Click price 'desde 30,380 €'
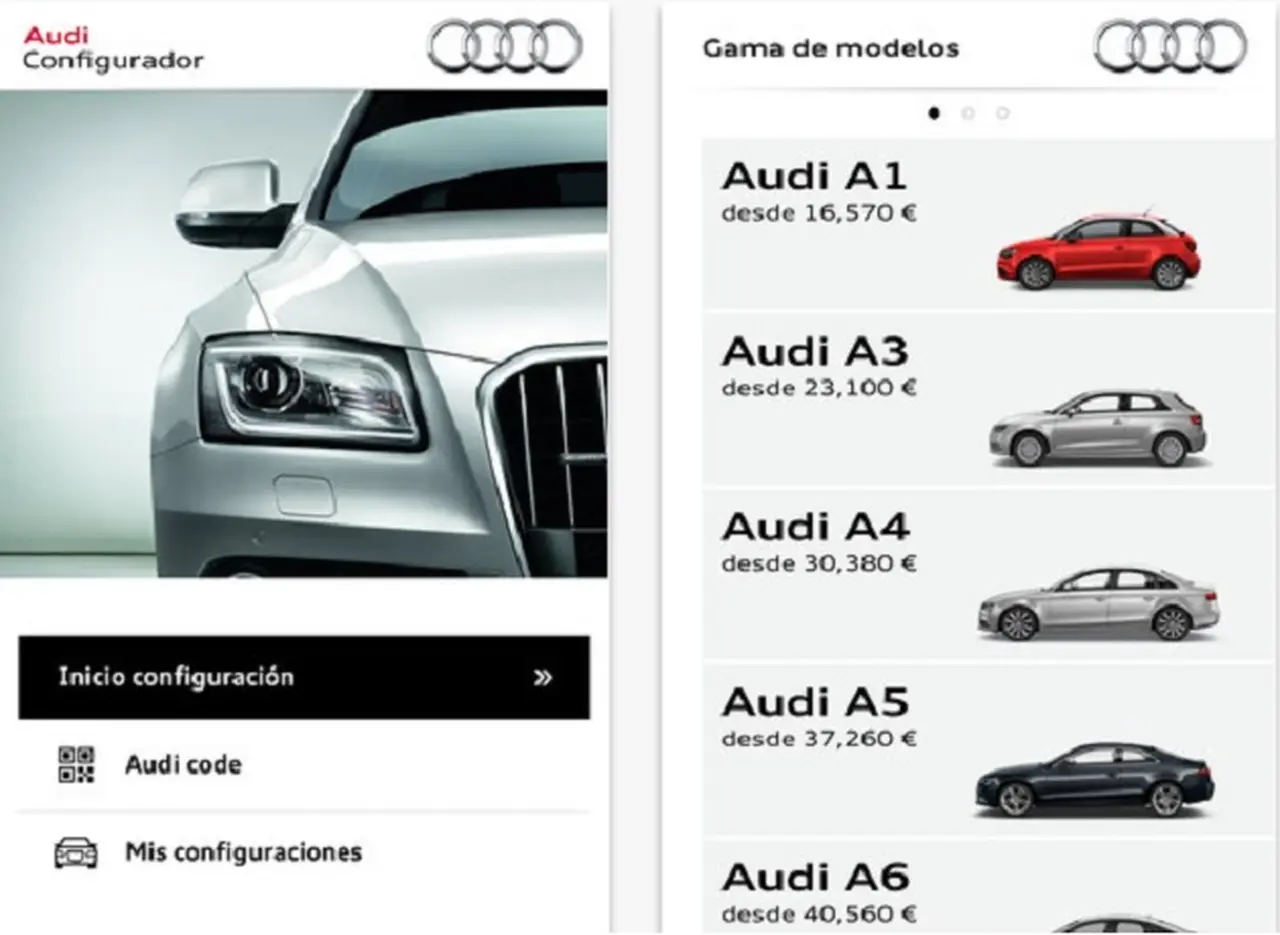The image size is (1280, 935). tap(819, 564)
